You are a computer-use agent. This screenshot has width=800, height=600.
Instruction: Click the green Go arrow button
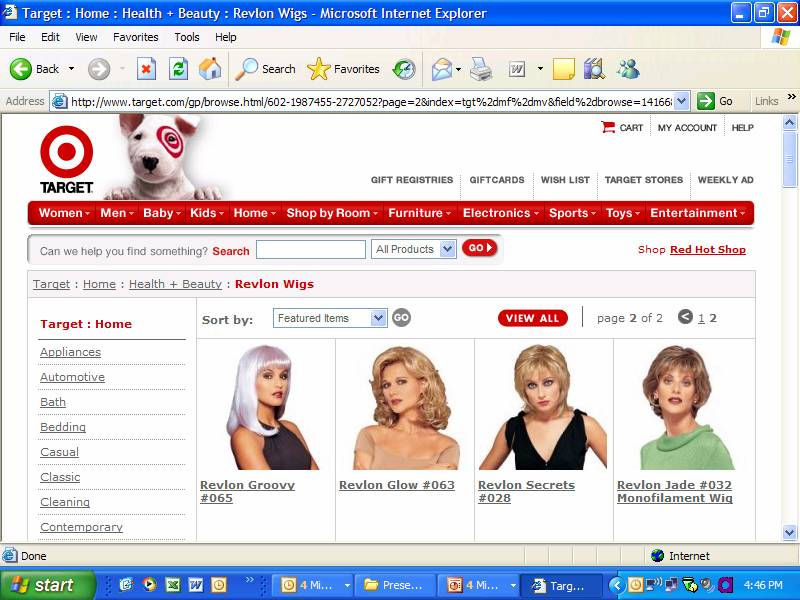point(706,101)
